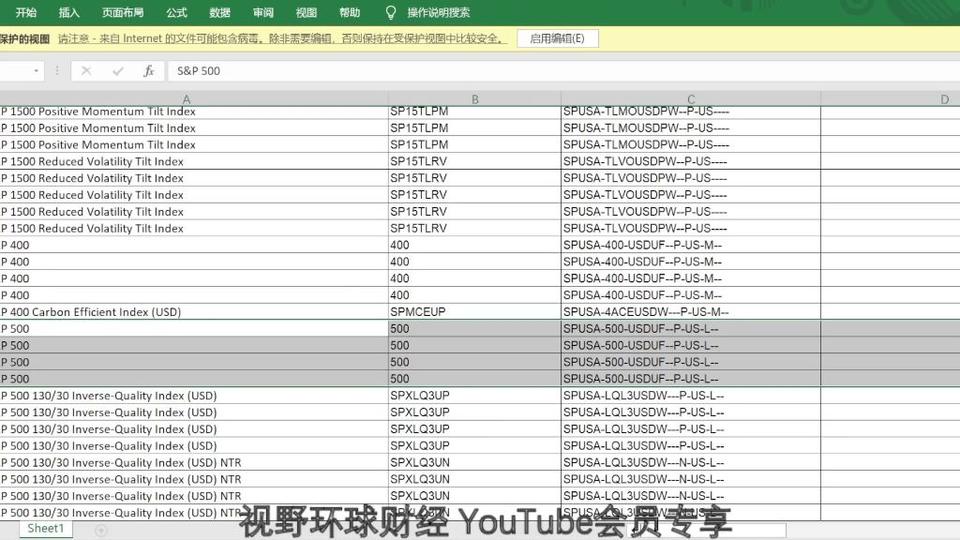The image size is (960, 540).
Task: Click the first SP15TLRV cell
Action: click(474, 162)
